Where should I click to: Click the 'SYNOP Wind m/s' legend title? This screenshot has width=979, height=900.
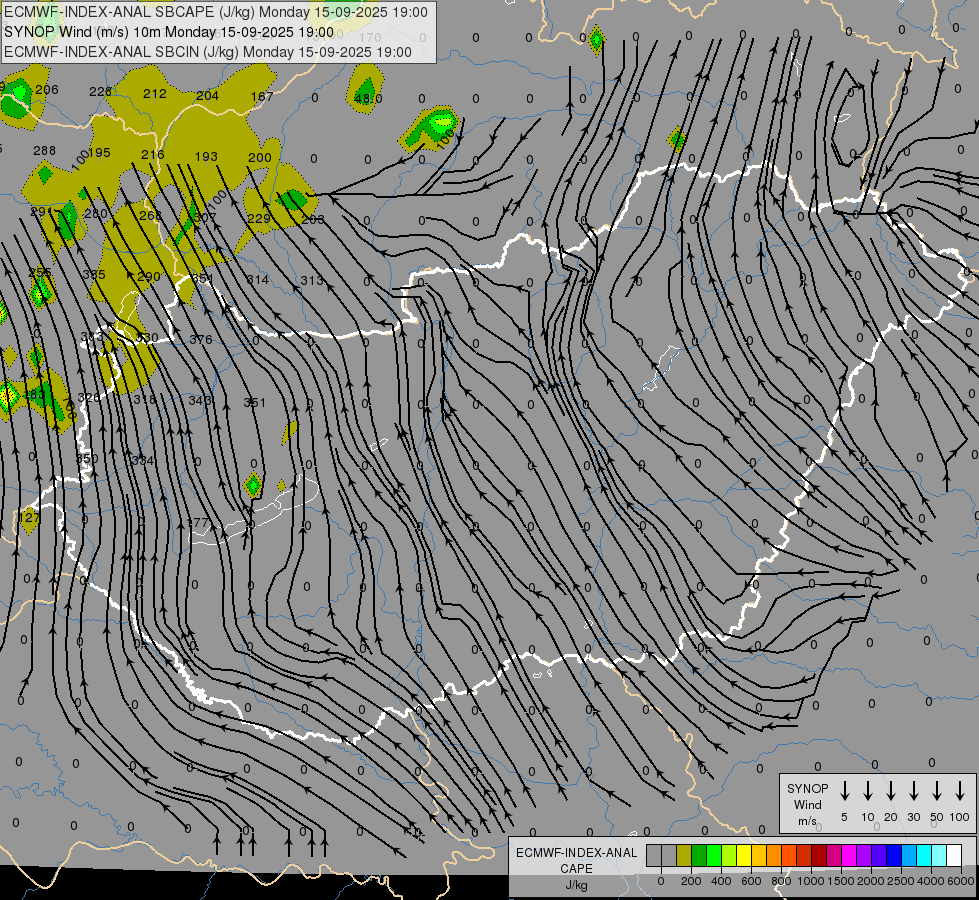pyautogui.click(x=807, y=804)
